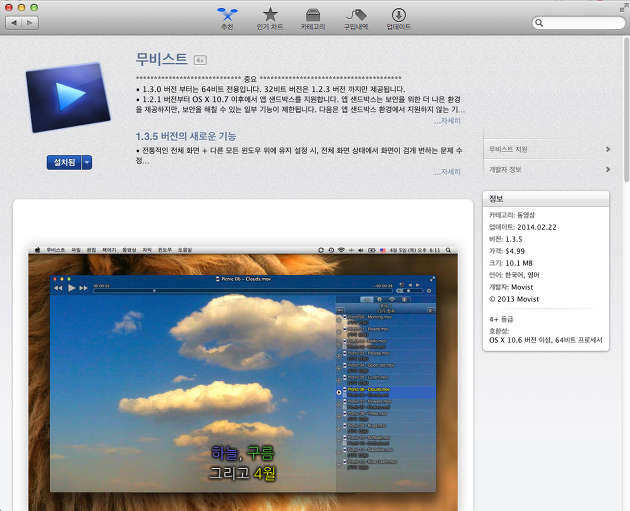This screenshot has height=511, width=630.
Task: Click the Apple menu icon in the screenshot
Action: tap(37, 250)
